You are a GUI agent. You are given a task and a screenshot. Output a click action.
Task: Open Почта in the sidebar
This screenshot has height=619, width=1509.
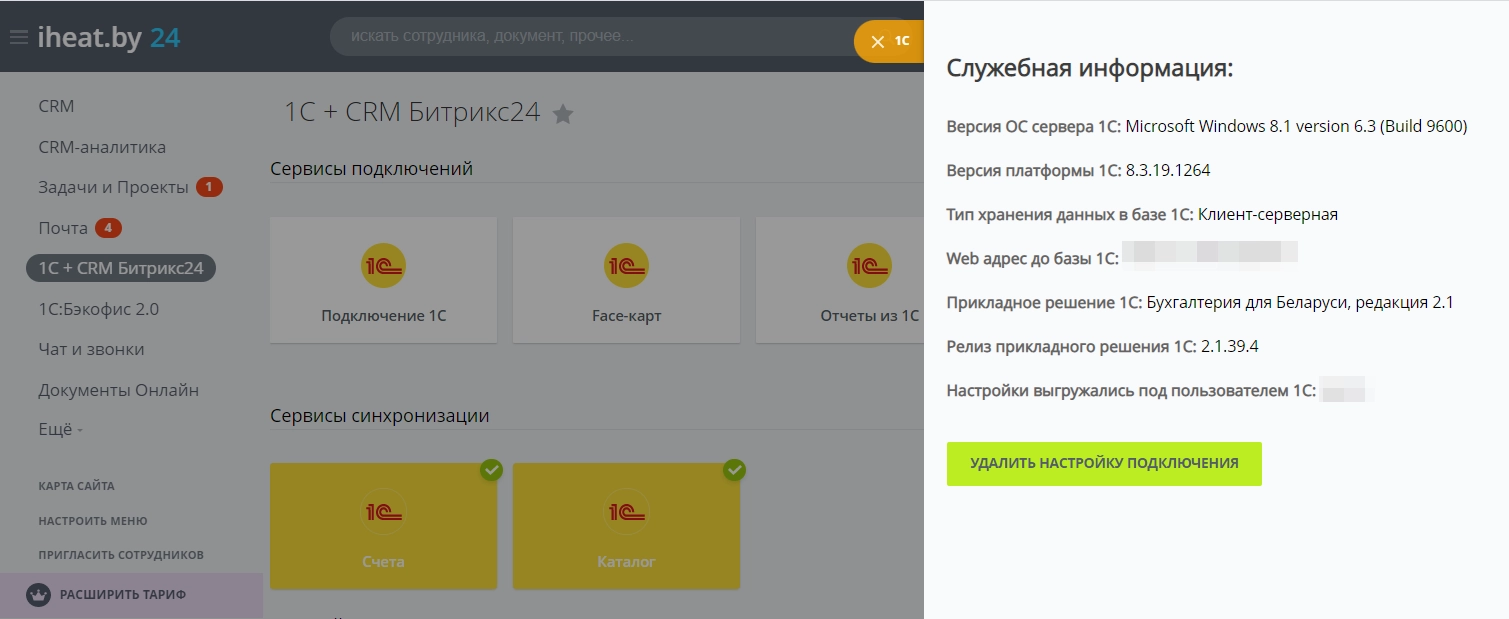tap(63, 228)
